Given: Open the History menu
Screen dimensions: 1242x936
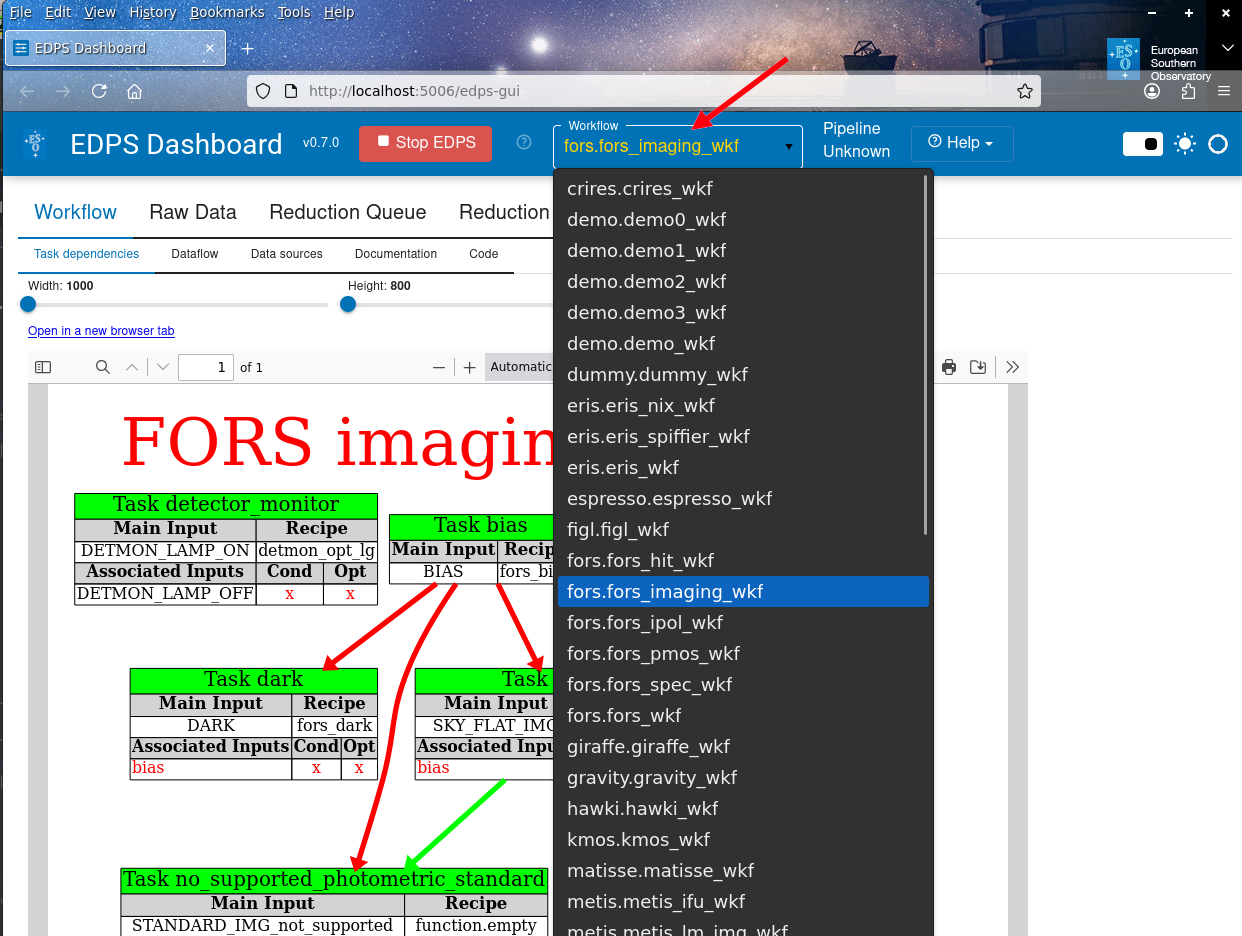Looking at the screenshot, I should pos(152,12).
